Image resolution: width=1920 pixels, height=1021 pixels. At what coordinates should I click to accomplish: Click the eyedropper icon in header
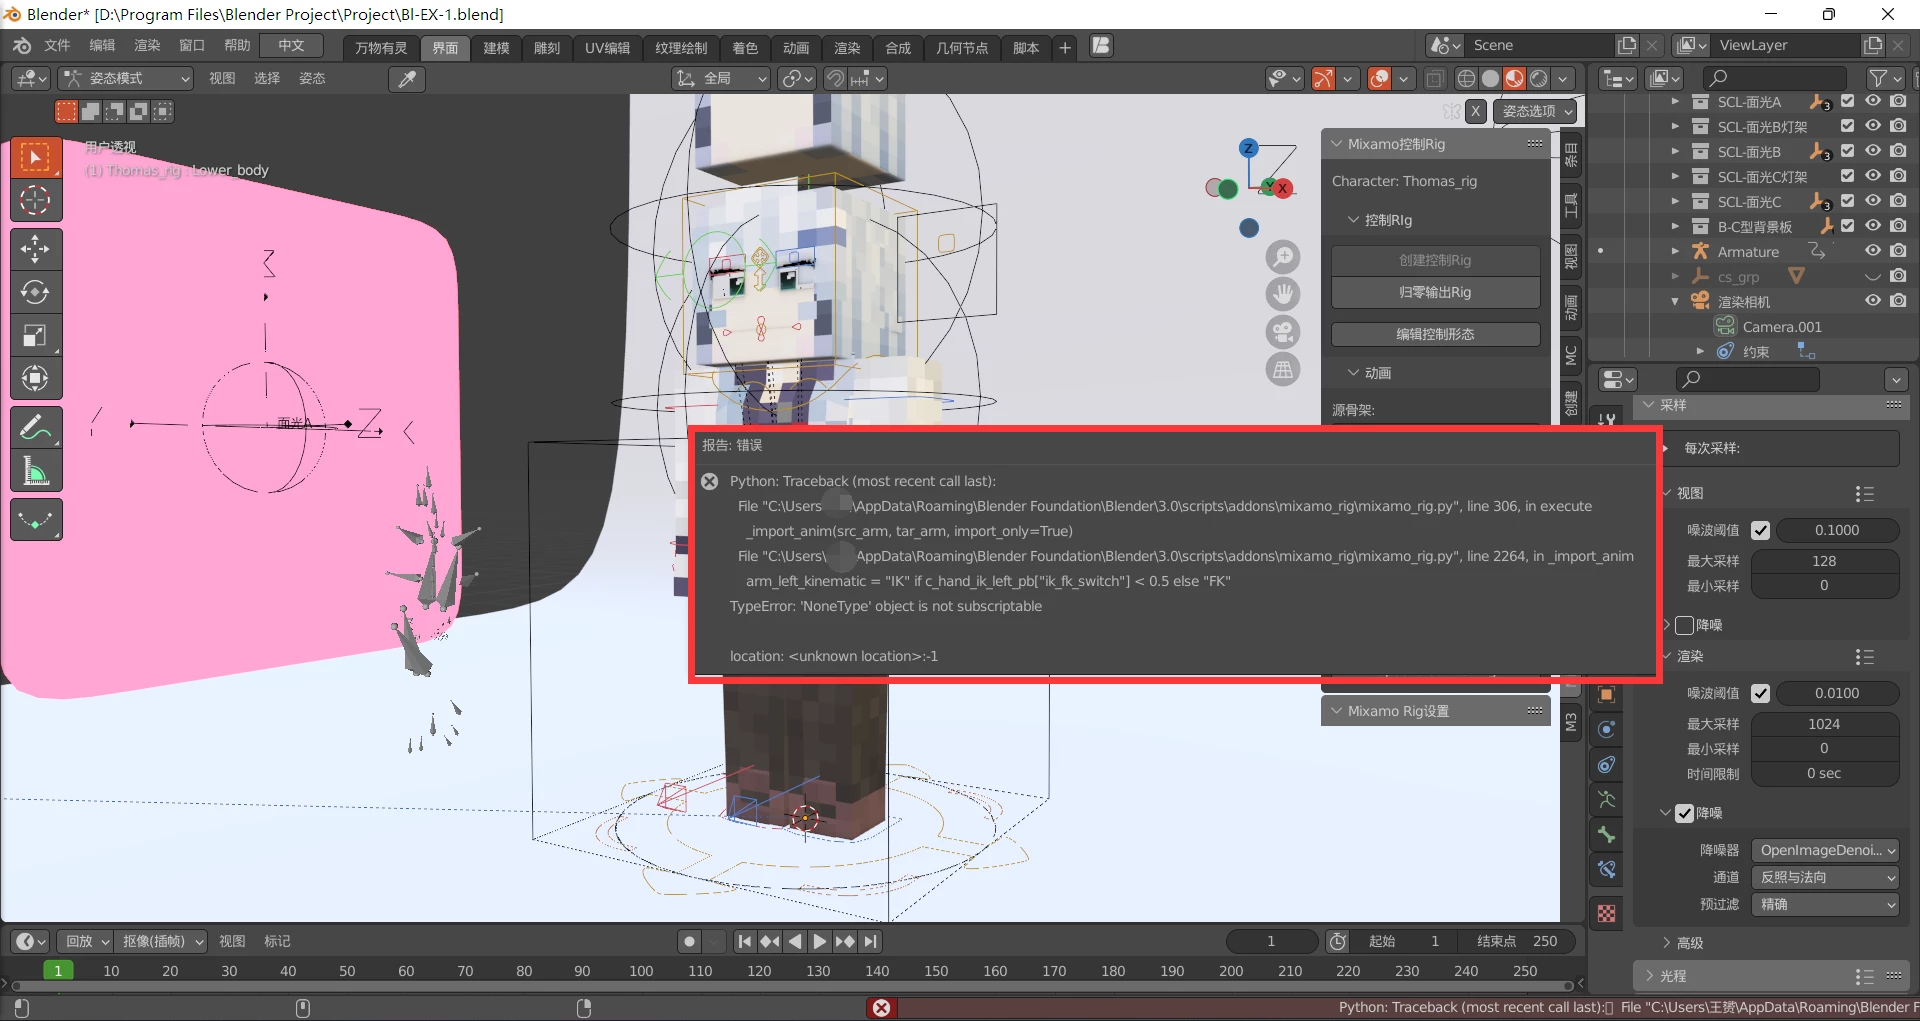click(x=407, y=79)
